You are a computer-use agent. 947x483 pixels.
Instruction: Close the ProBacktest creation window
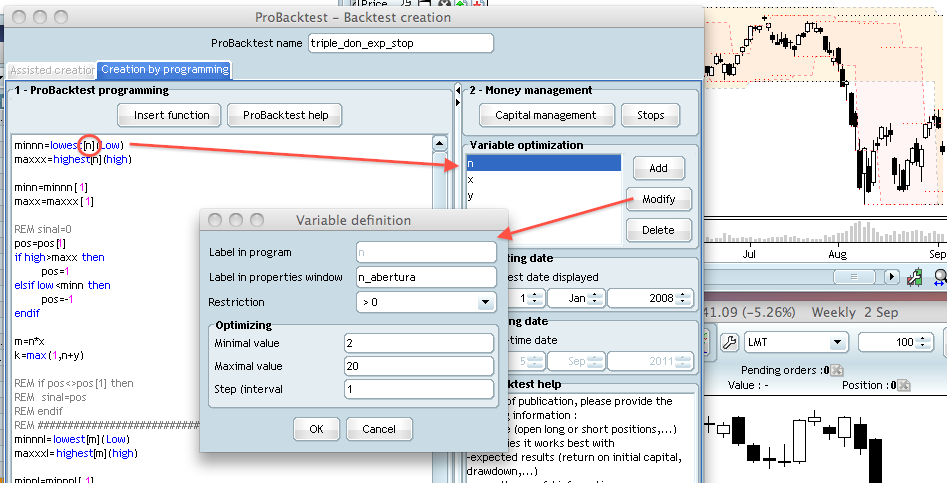[x=19, y=17]
